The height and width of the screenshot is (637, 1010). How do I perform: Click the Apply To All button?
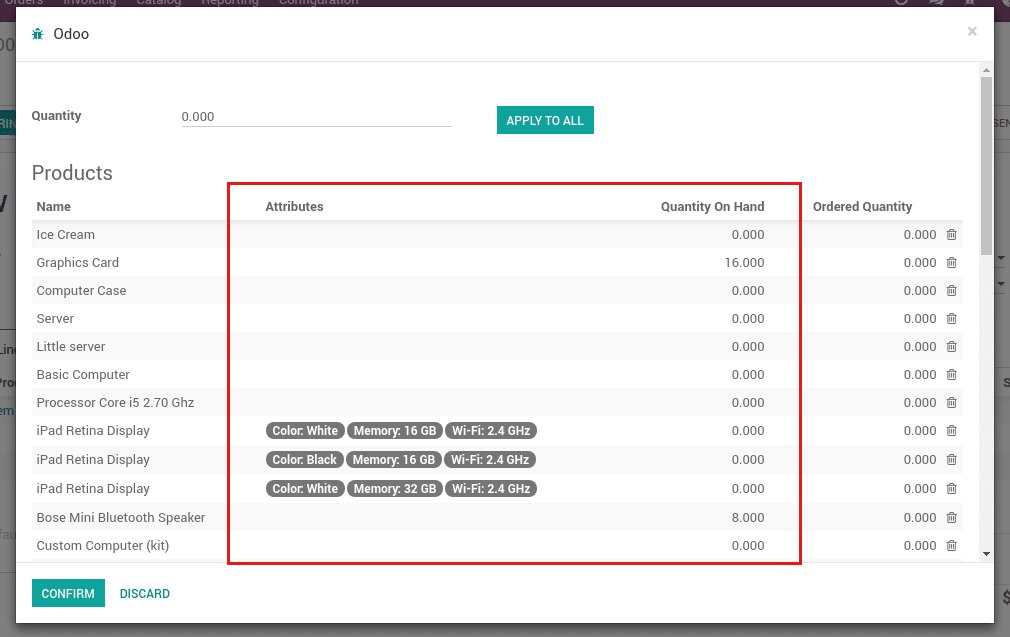click(x=545, y=120)
